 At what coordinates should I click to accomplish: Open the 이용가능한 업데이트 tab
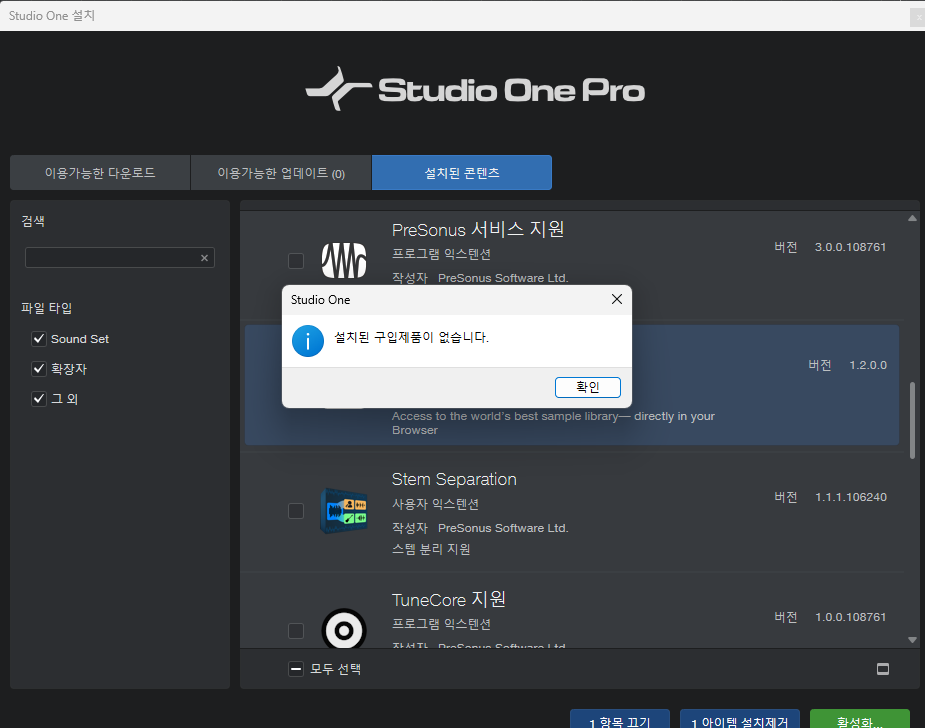(x=281, y=173)
